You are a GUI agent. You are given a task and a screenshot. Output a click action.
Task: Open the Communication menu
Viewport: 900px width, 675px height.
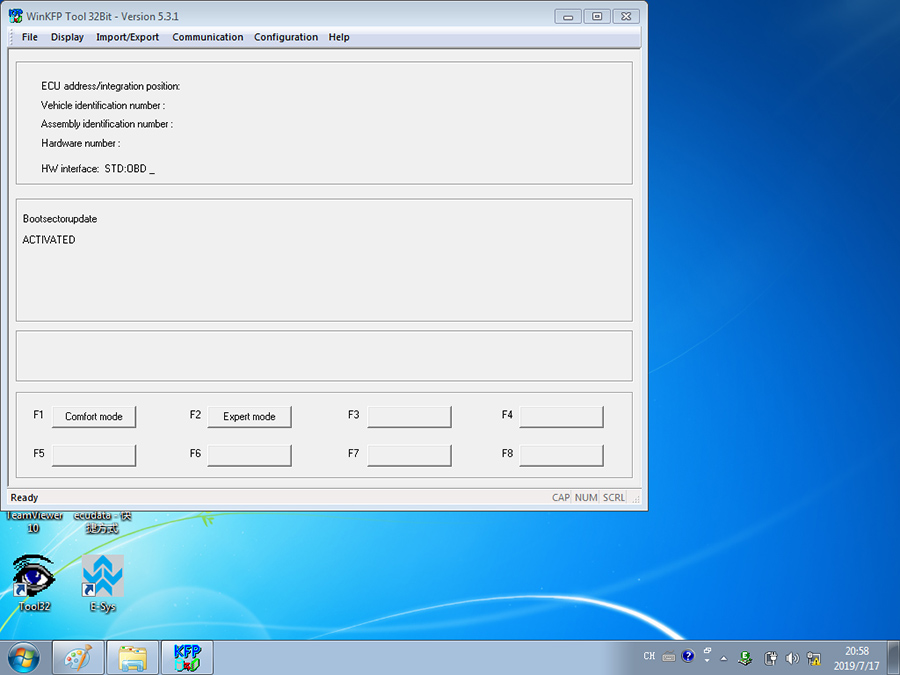(208, 37)
